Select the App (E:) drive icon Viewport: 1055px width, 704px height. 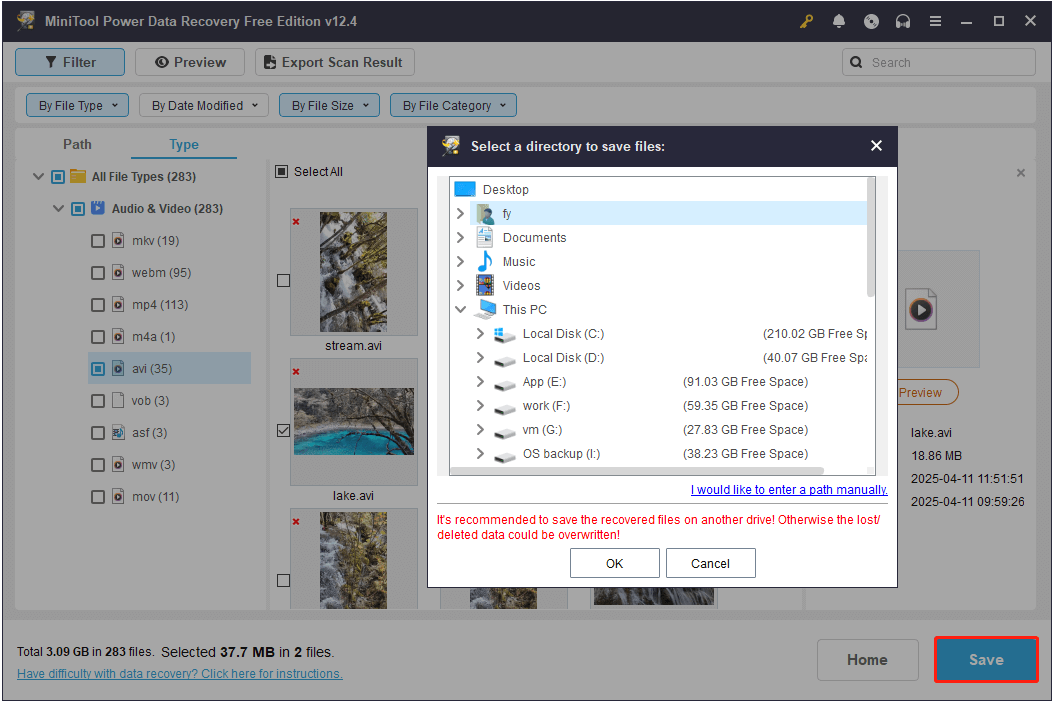[x=505, y=384]
